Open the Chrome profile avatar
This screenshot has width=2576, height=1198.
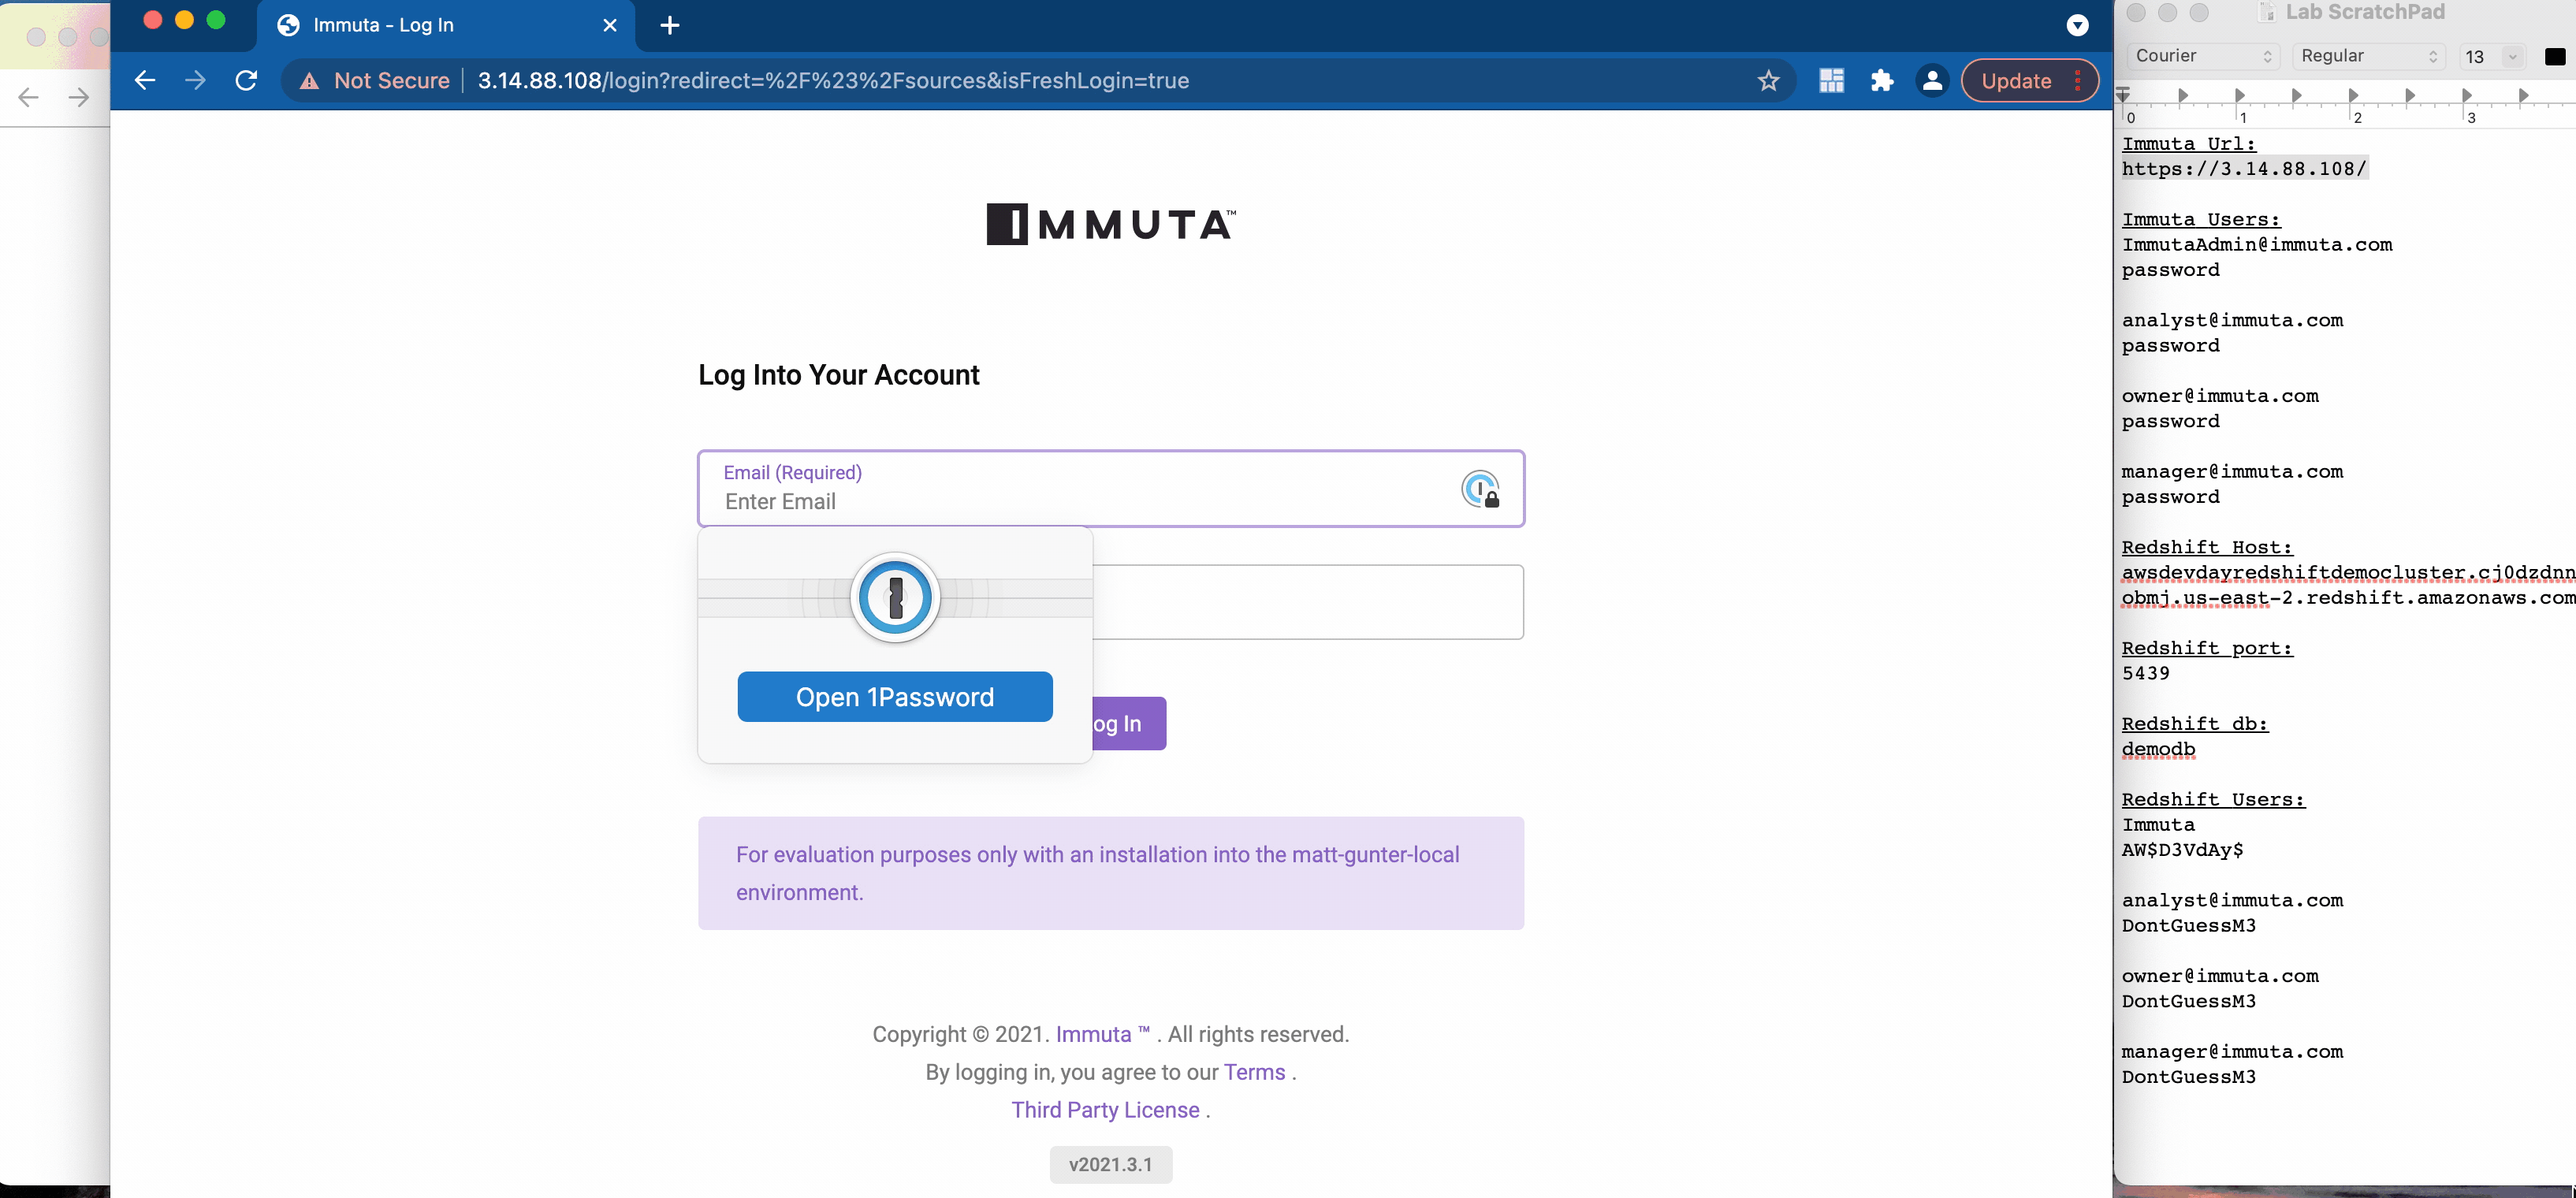1932,81
